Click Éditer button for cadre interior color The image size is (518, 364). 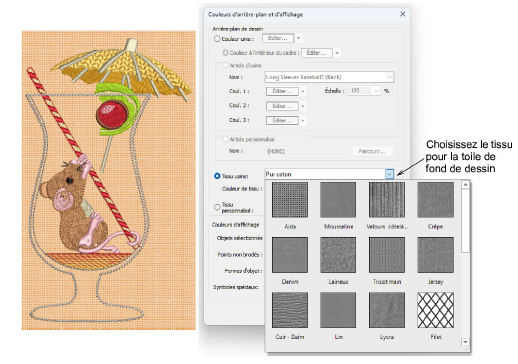pos(316,53)
